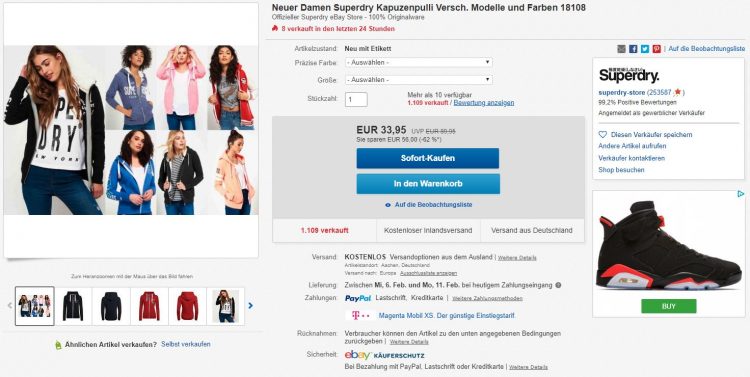The width and height of the screenshot is (750, 377).
Task: Share listing via email icon
Action: point(621,49)
